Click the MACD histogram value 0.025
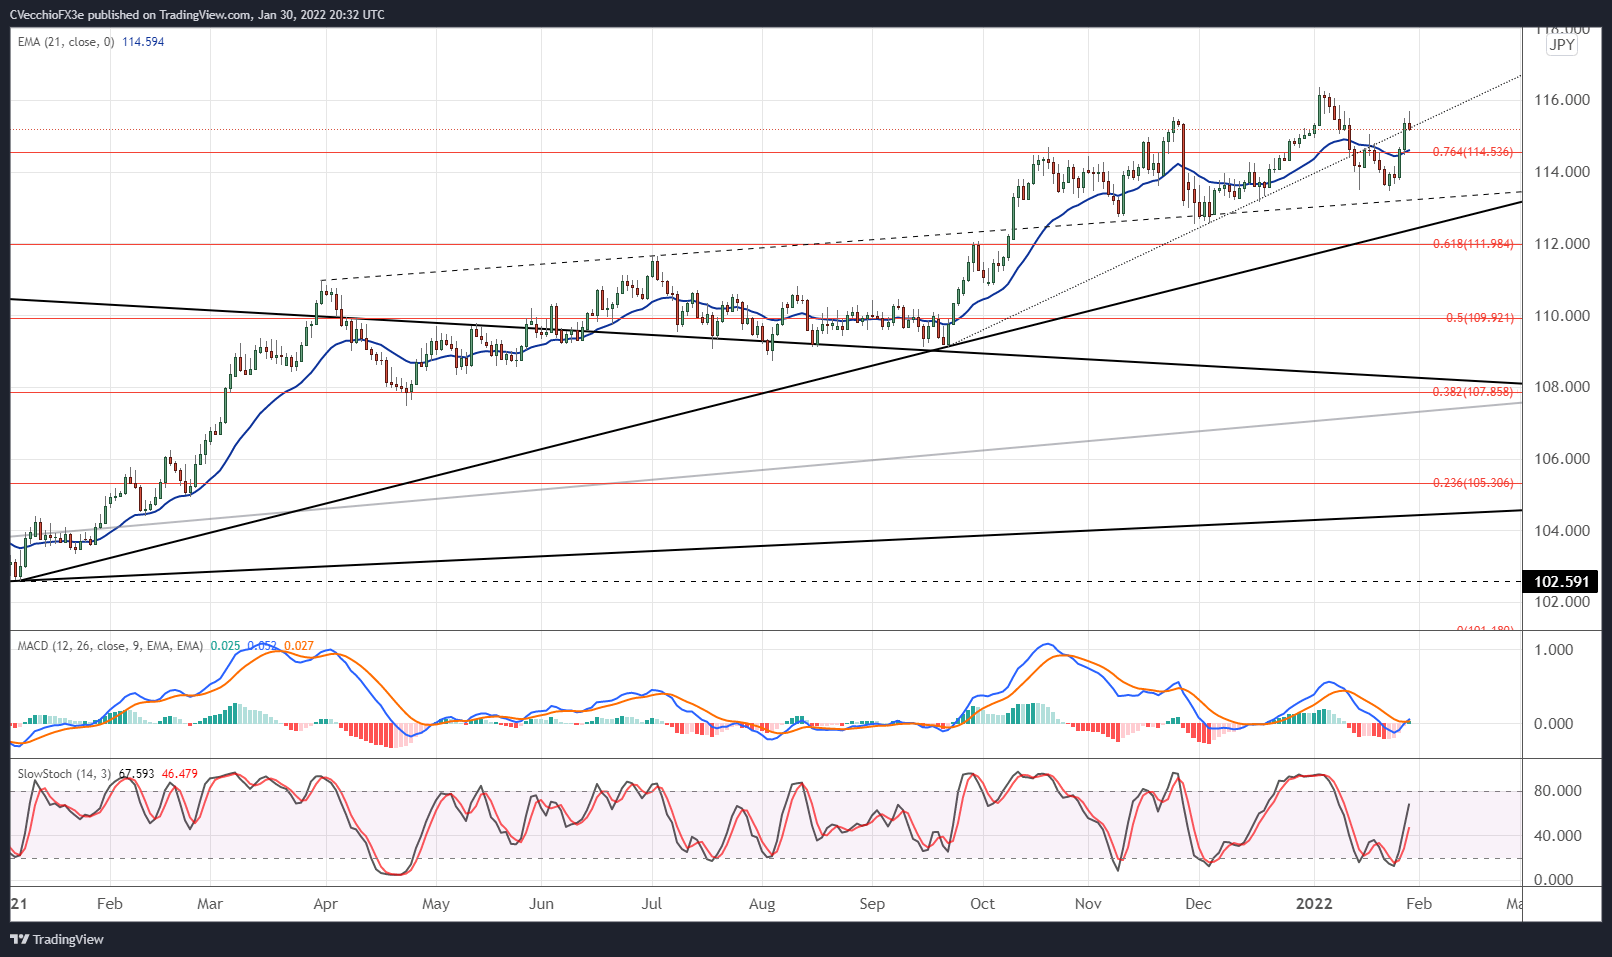Image resolution: width=1612 pixels, height=957 pixels. (225, 646)
